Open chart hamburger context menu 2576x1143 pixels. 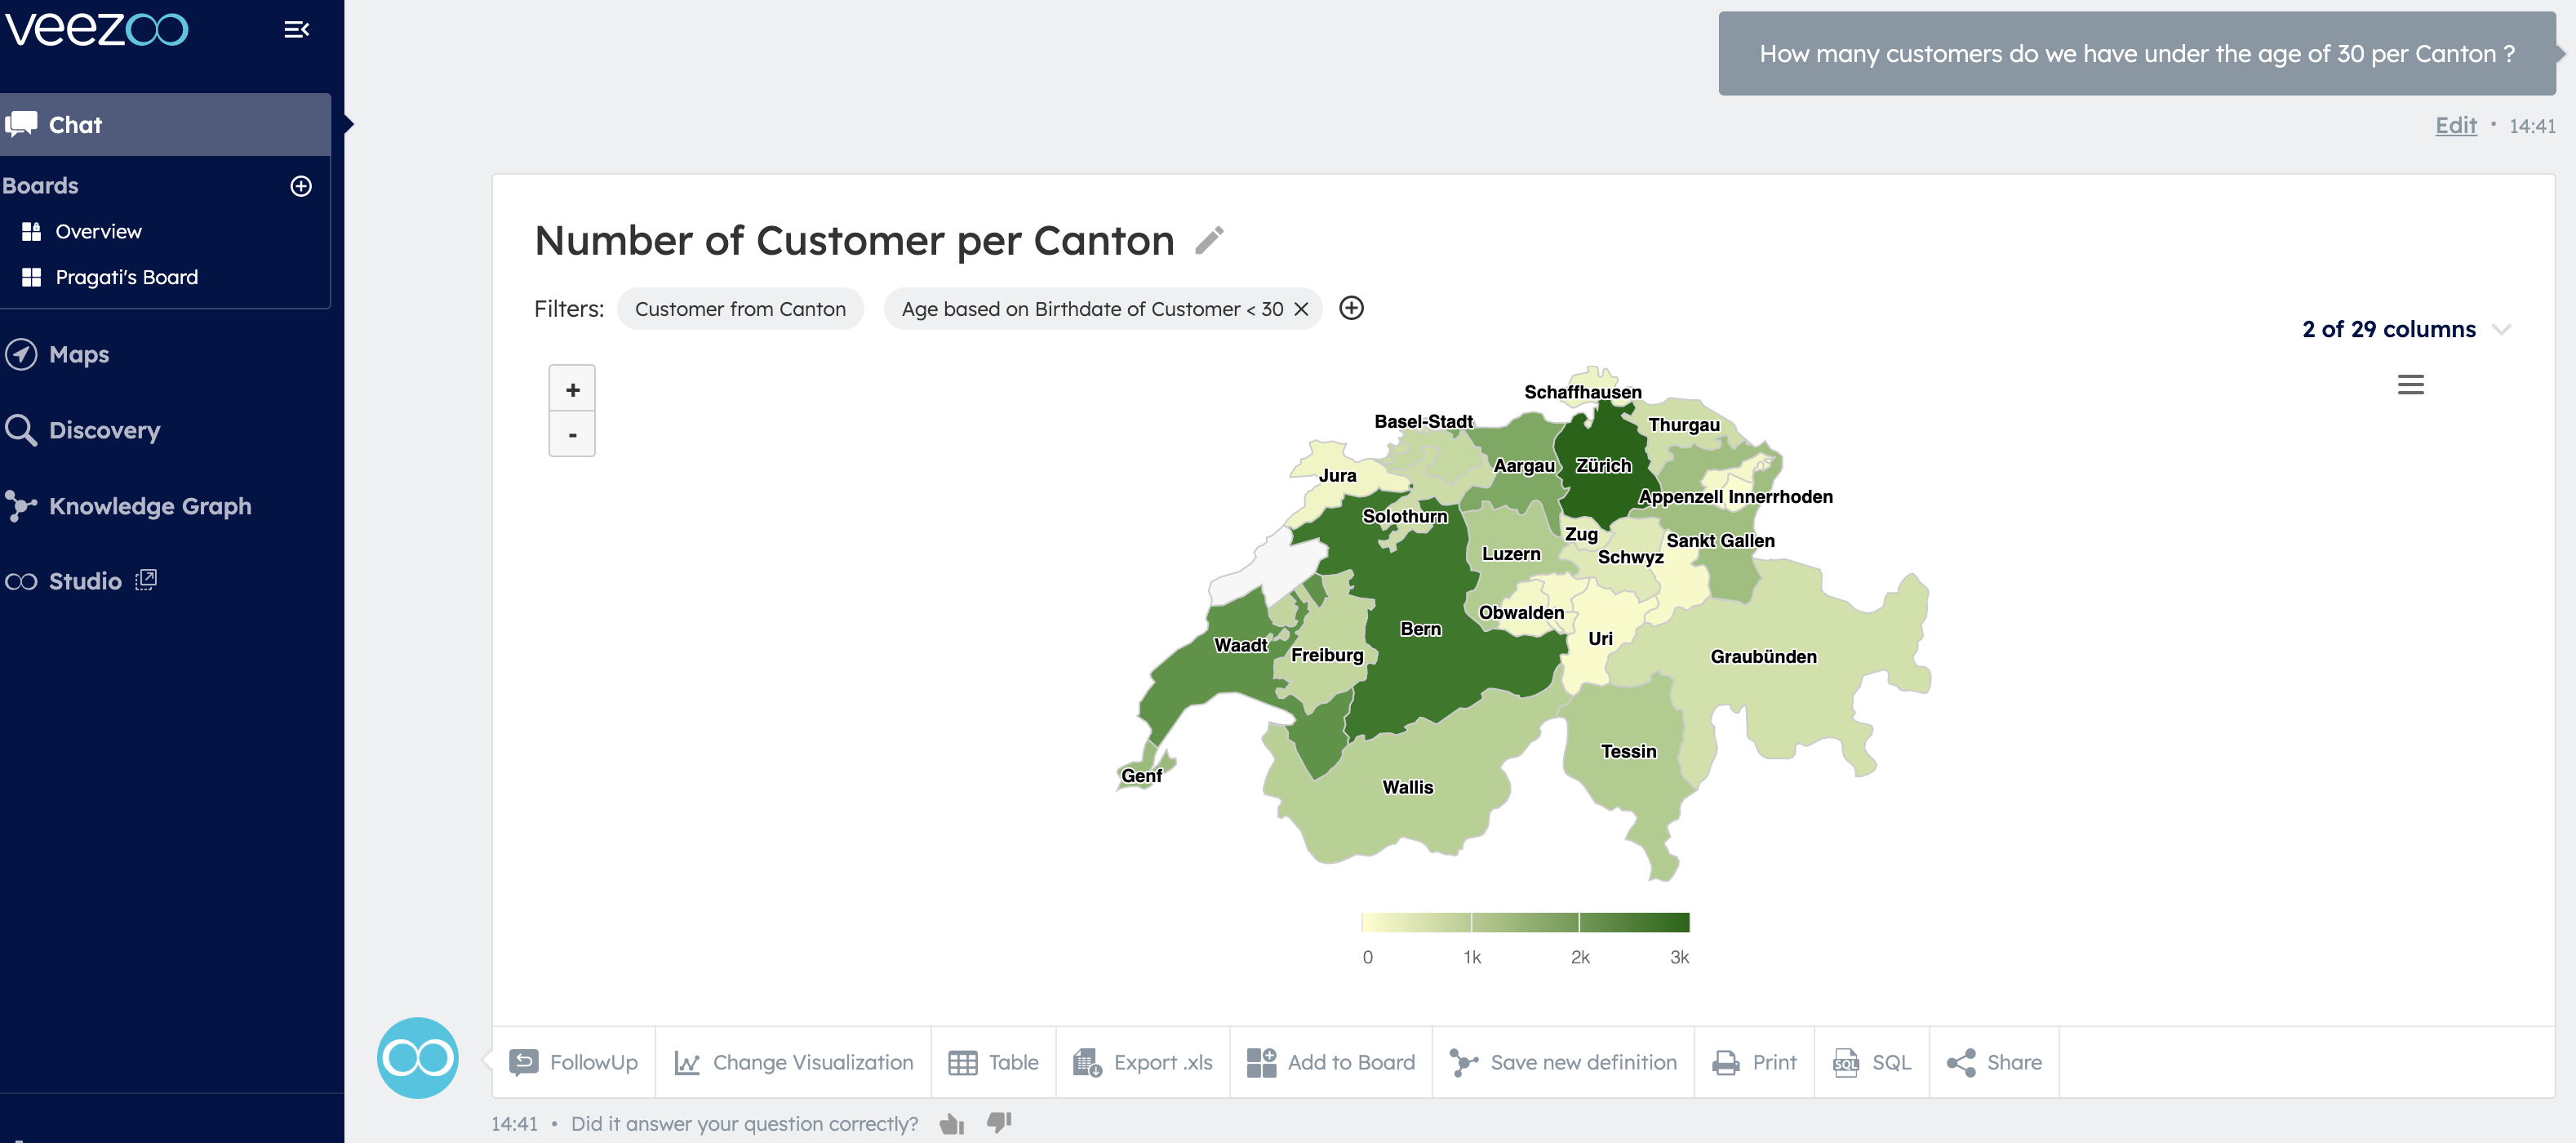coord(2410,385)
